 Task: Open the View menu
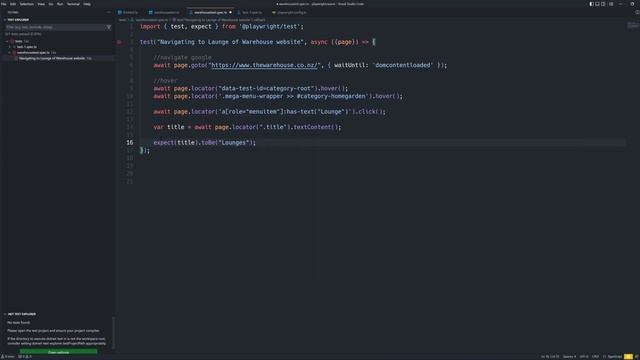[41, 4]
